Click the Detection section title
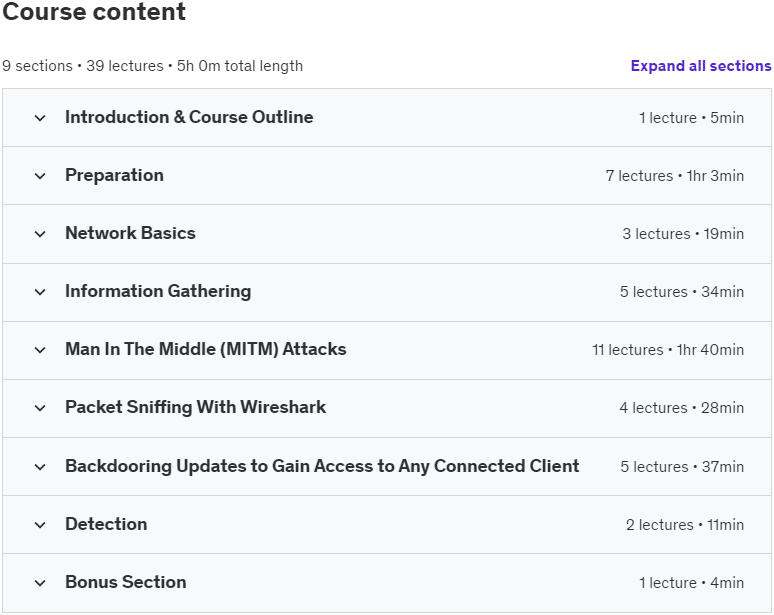 click(106, 524)
